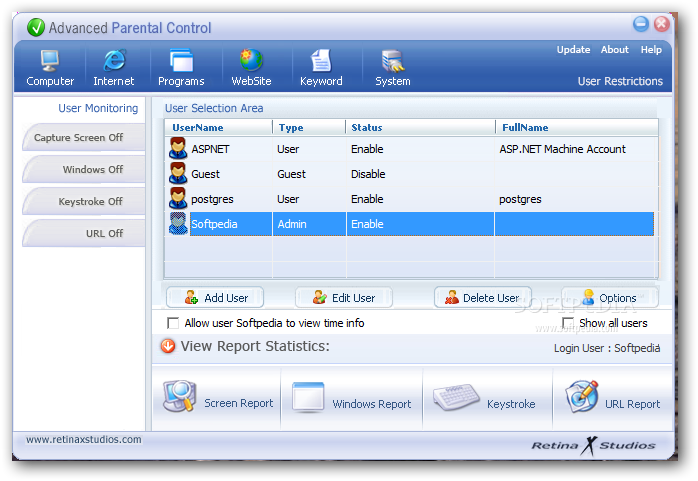Click the Delete User button
Image resolution: width=698 pixels, height=481 pixels.
coord(483,298)
